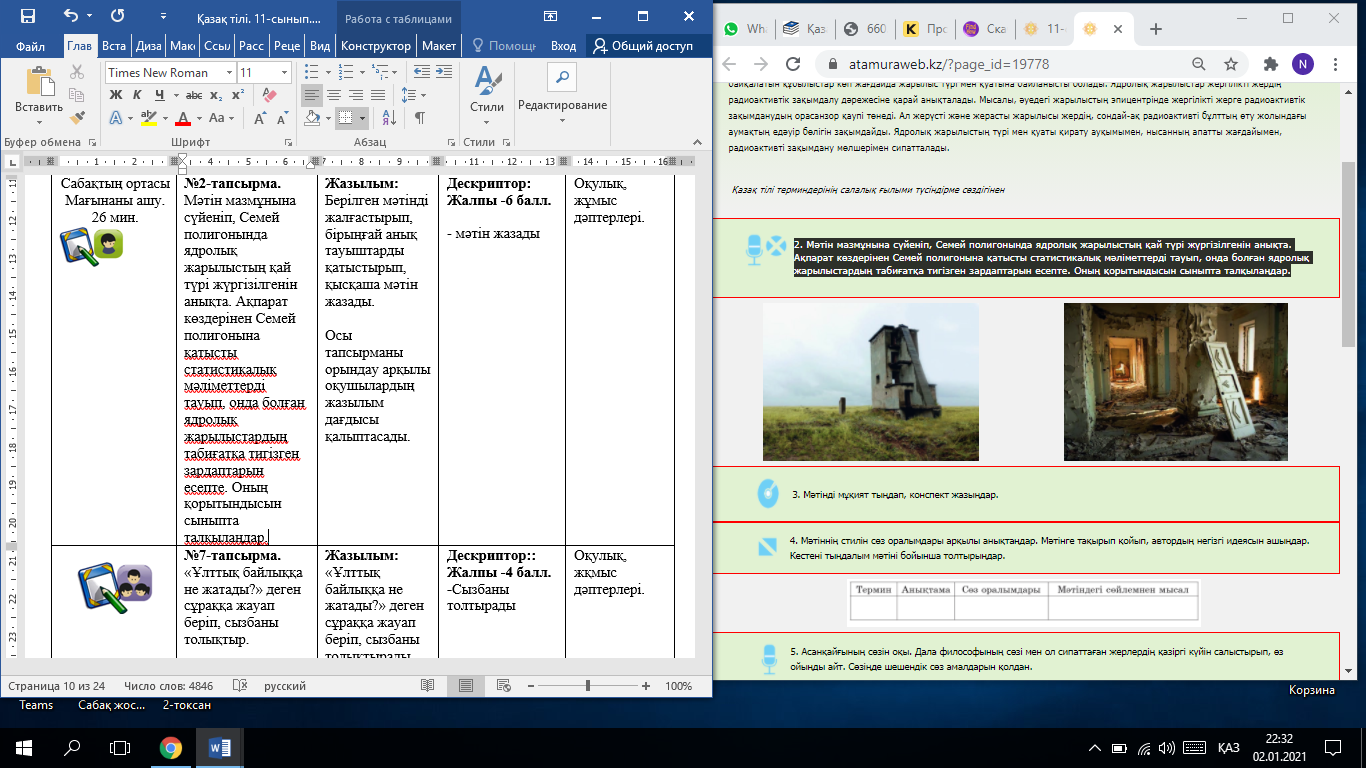The height and width of the screenshot is (768, 1366).
Task: Toggle italic formatting (К)
Action: tap(137, 95)
